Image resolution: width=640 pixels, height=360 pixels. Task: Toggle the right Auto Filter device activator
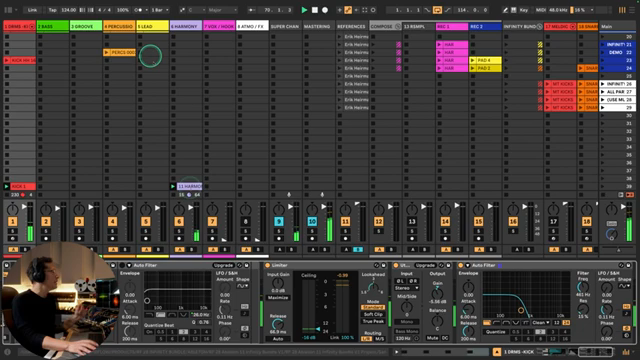[461, 265]
